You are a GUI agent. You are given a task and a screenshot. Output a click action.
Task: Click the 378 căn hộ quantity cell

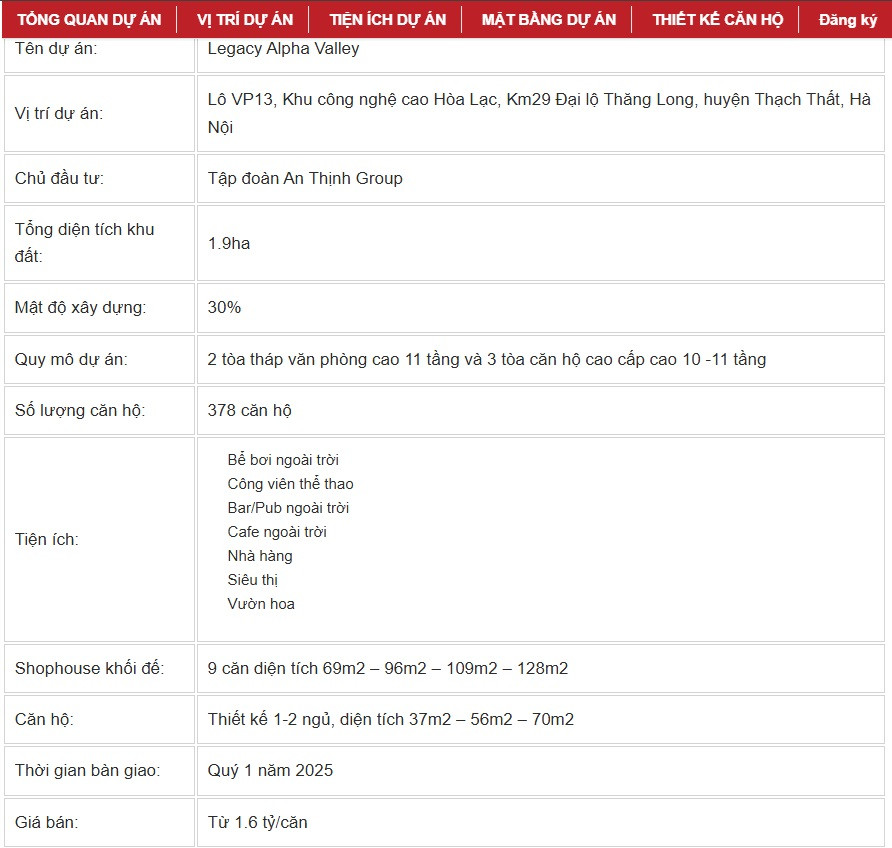250,410
